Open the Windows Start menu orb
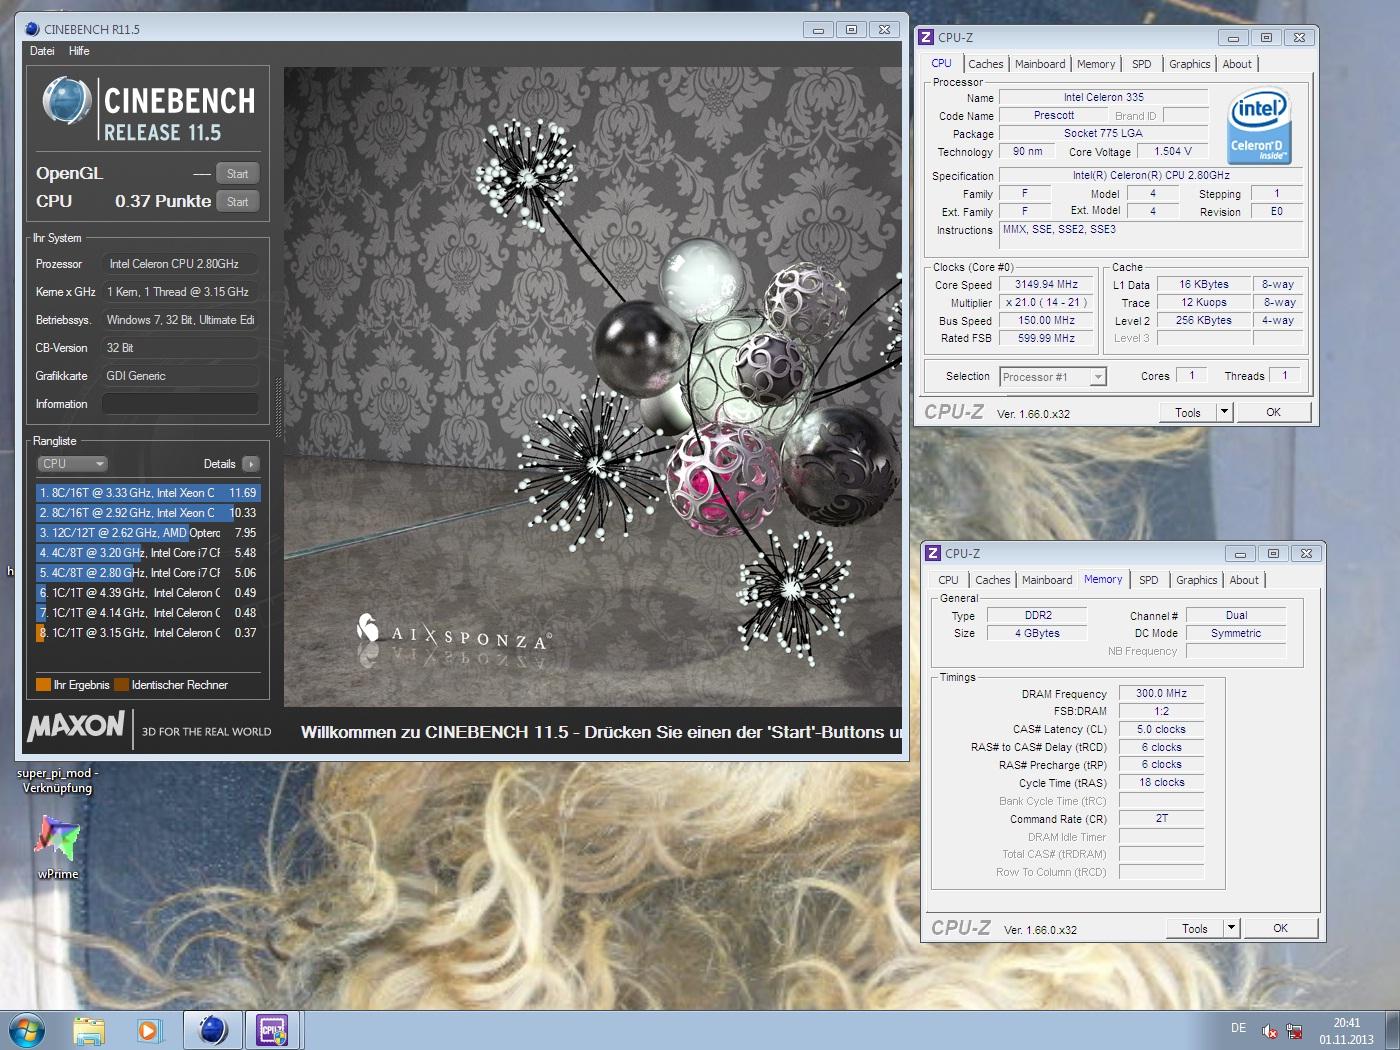The height and width of the screenshot is (1050, 1400). pyautogui.click(x=27, y=1030)
